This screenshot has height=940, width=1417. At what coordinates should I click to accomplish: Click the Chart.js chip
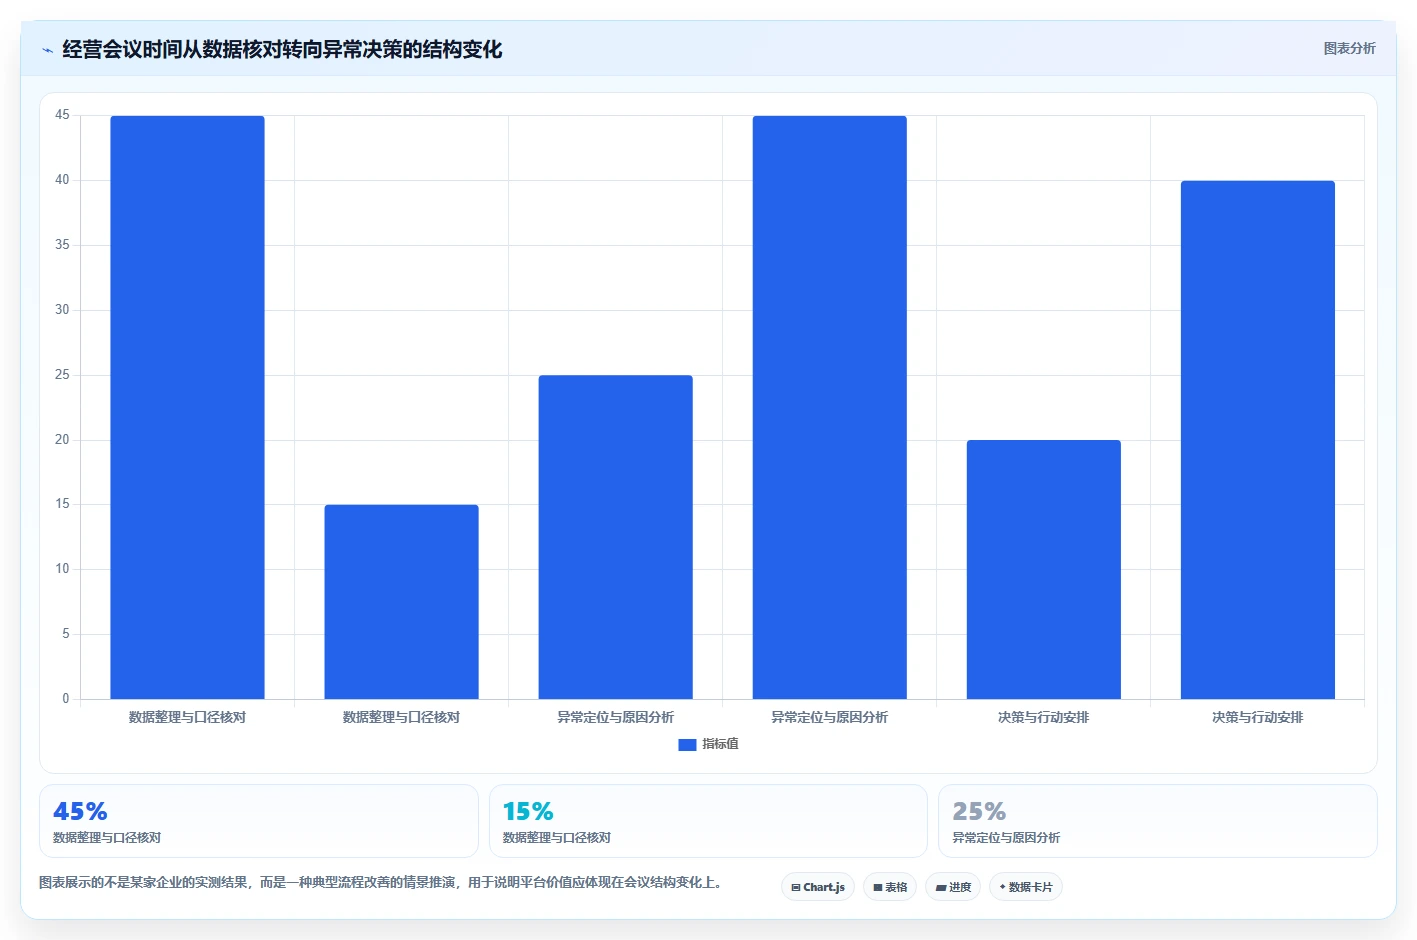(818, 887)
